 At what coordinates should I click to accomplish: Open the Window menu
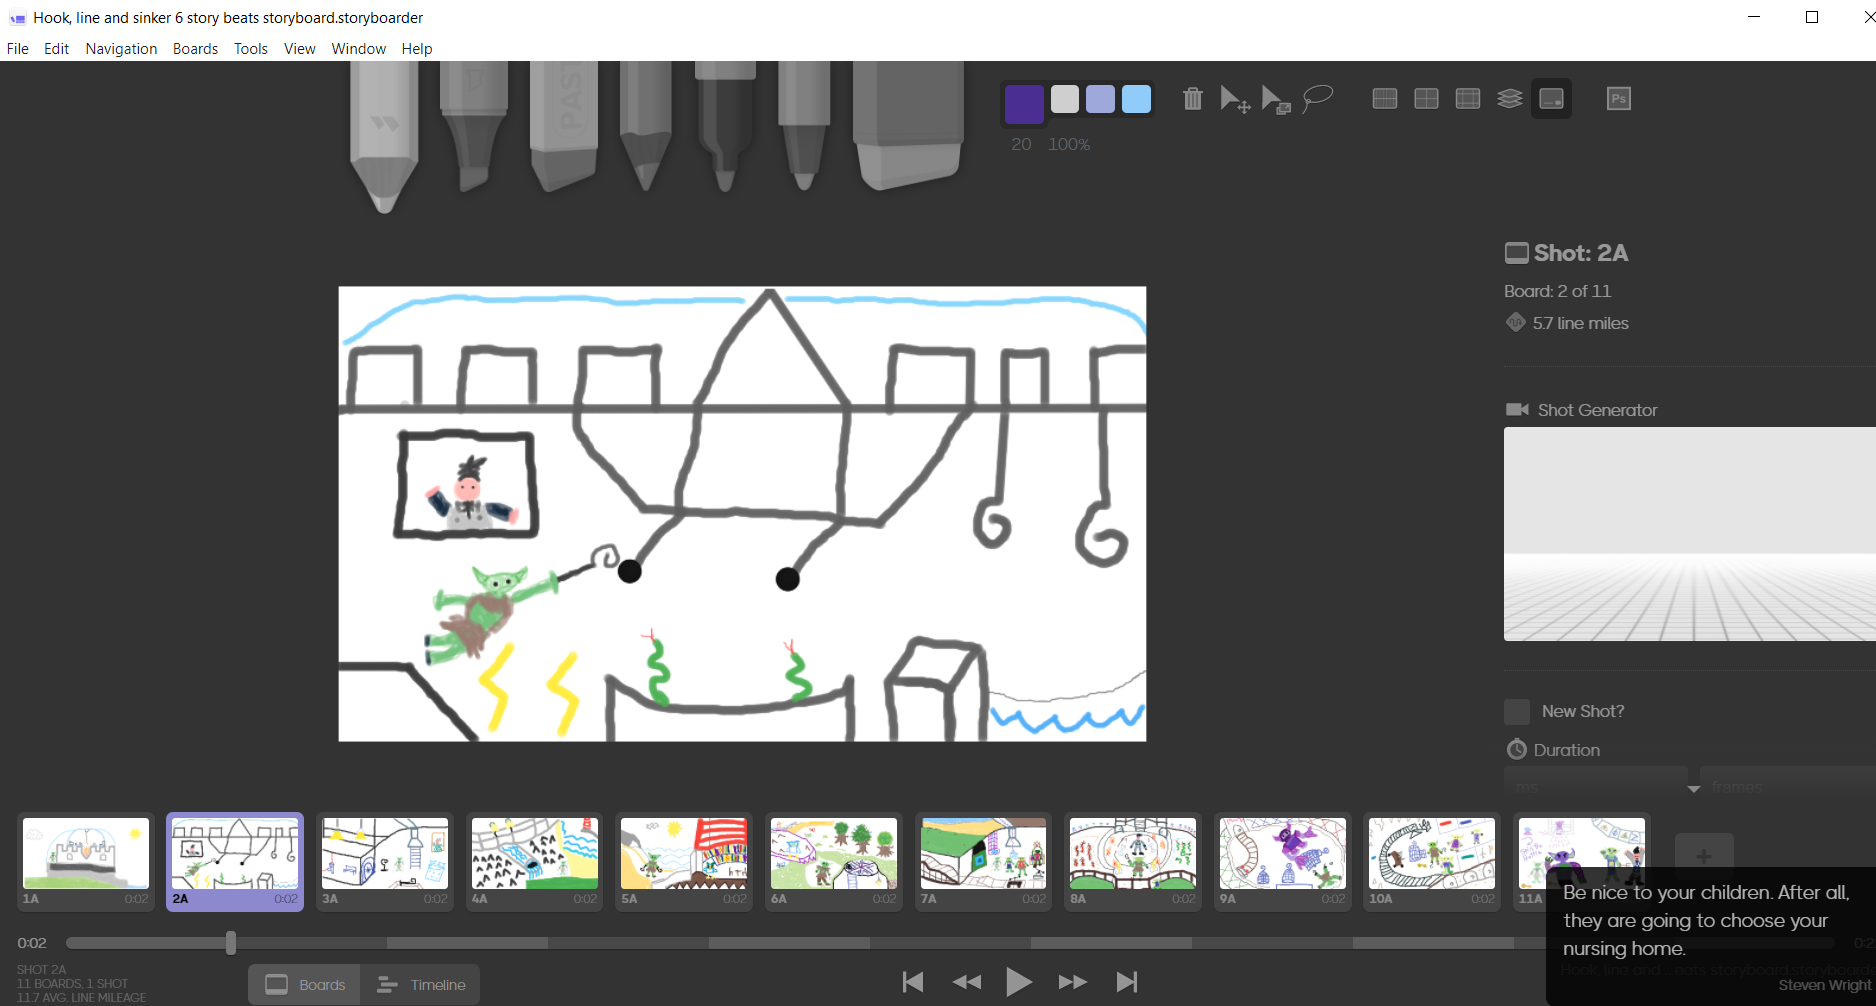(359, 48)
